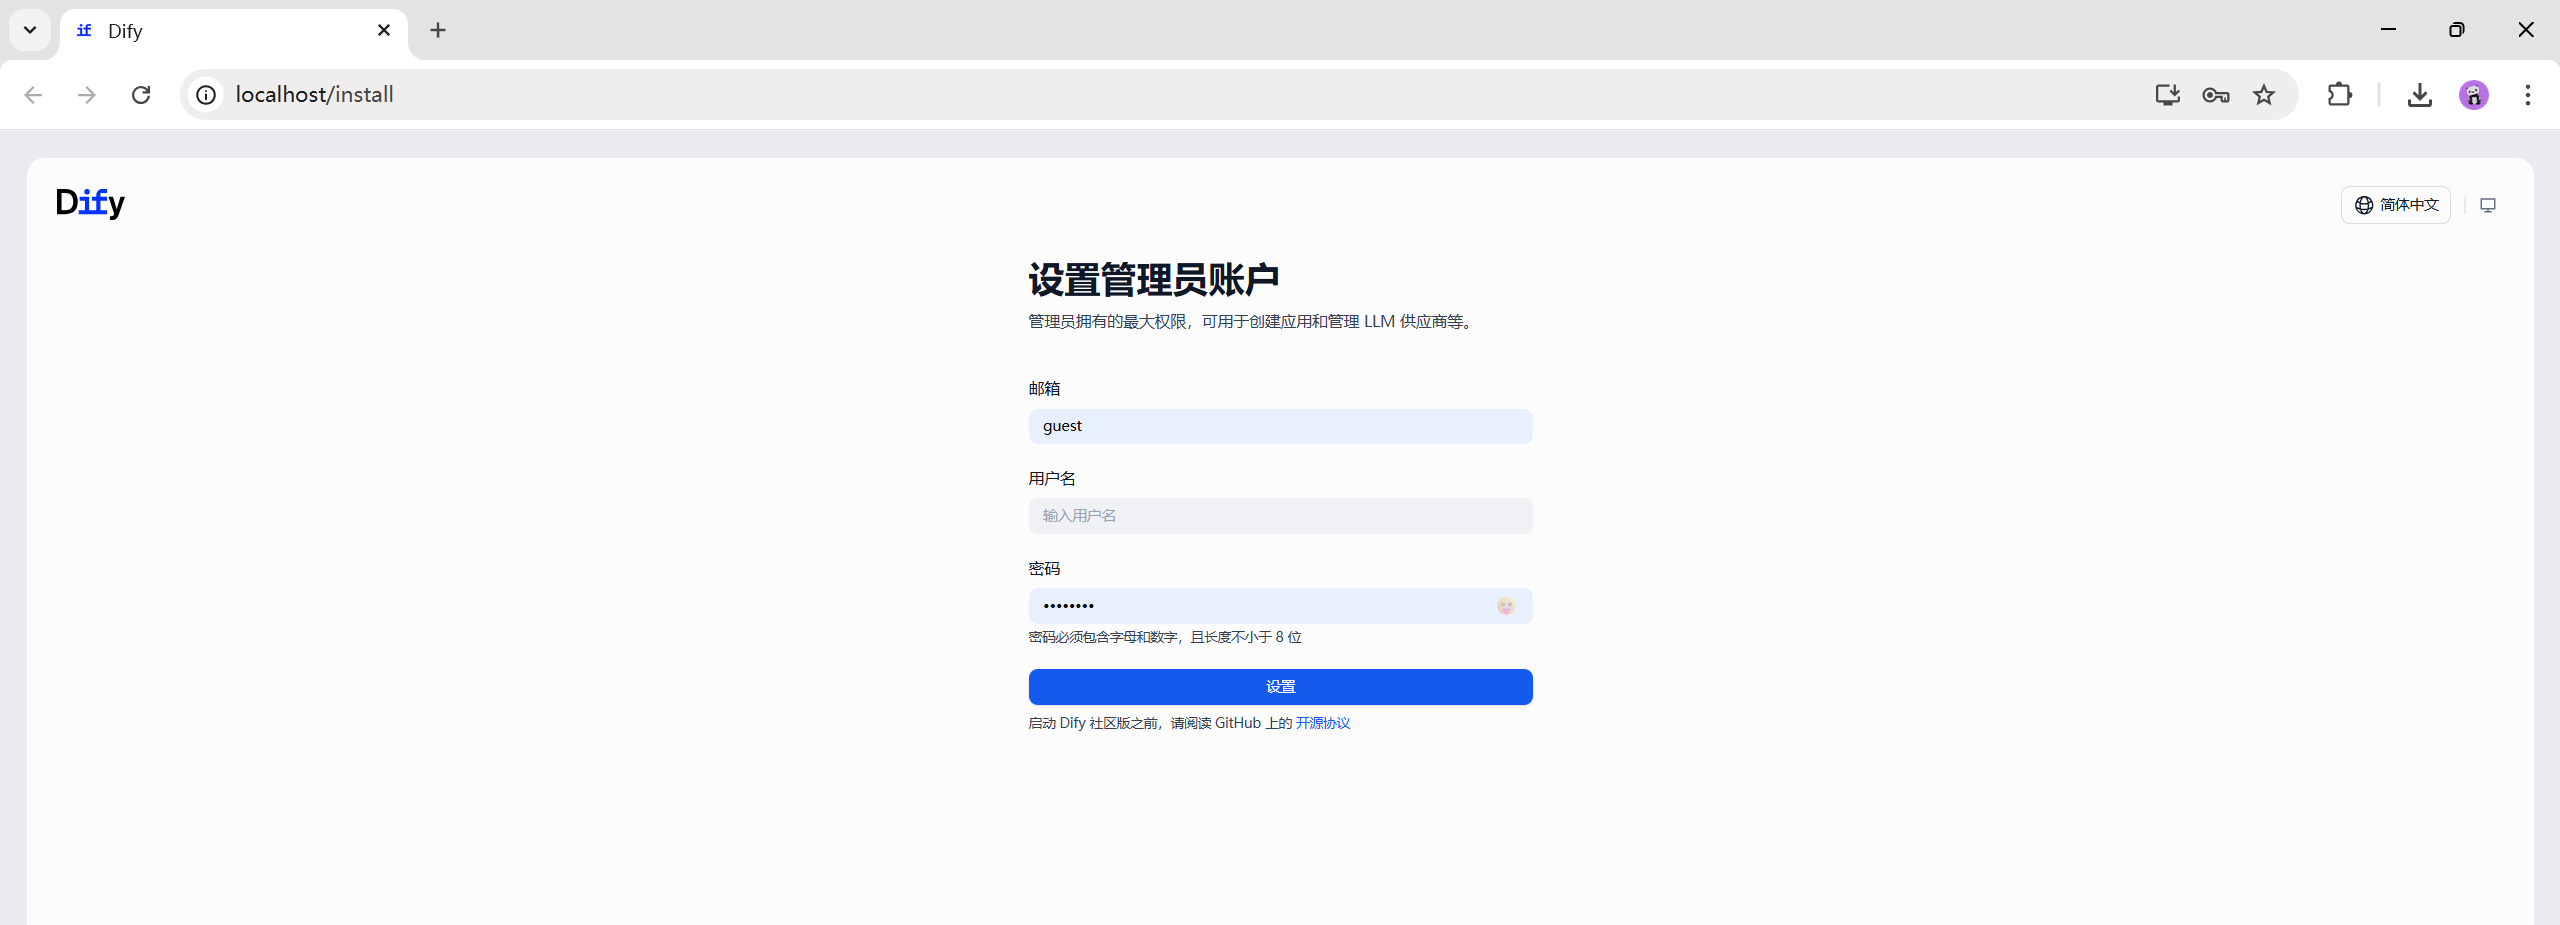Bookmark this page with the star icon
Image resolution: width=2560 pixels, height=925 pixels.
[x=2263, y=94]
